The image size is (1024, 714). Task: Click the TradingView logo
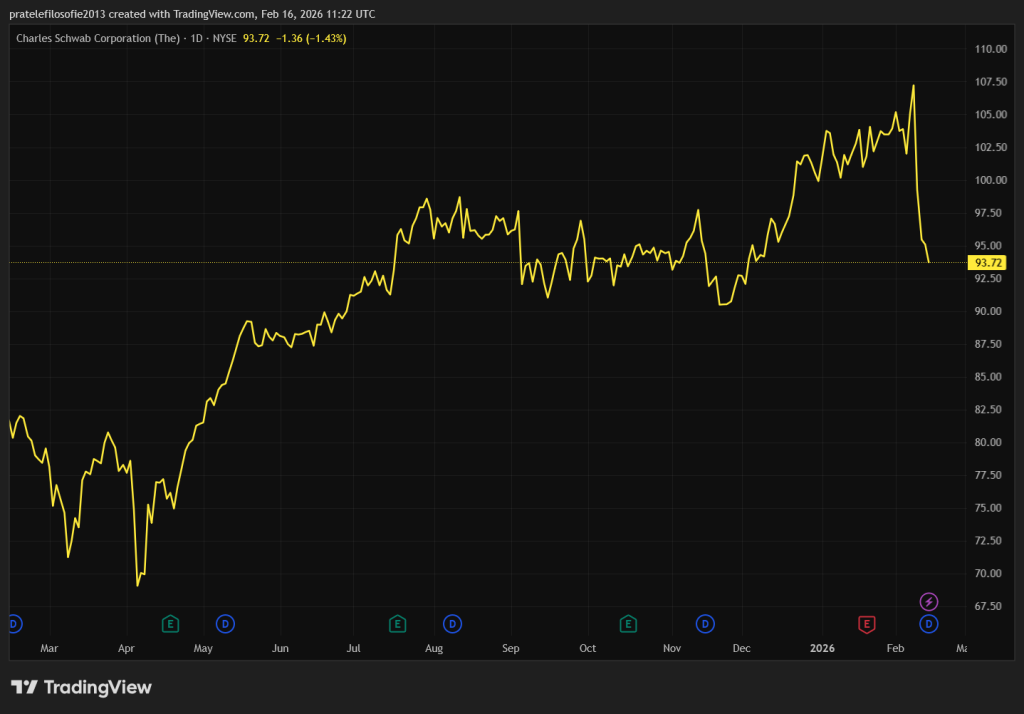pos(81,687)
